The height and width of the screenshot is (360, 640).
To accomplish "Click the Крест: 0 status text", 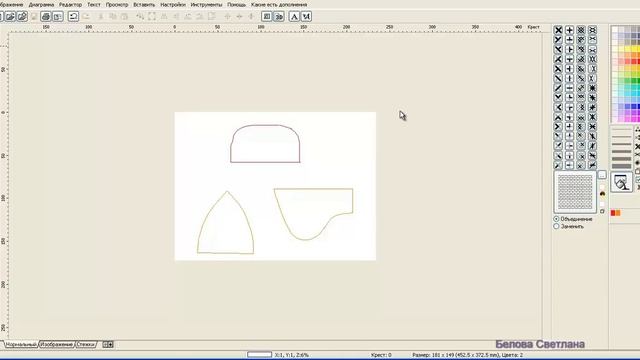I will click(x=381, y=355).
